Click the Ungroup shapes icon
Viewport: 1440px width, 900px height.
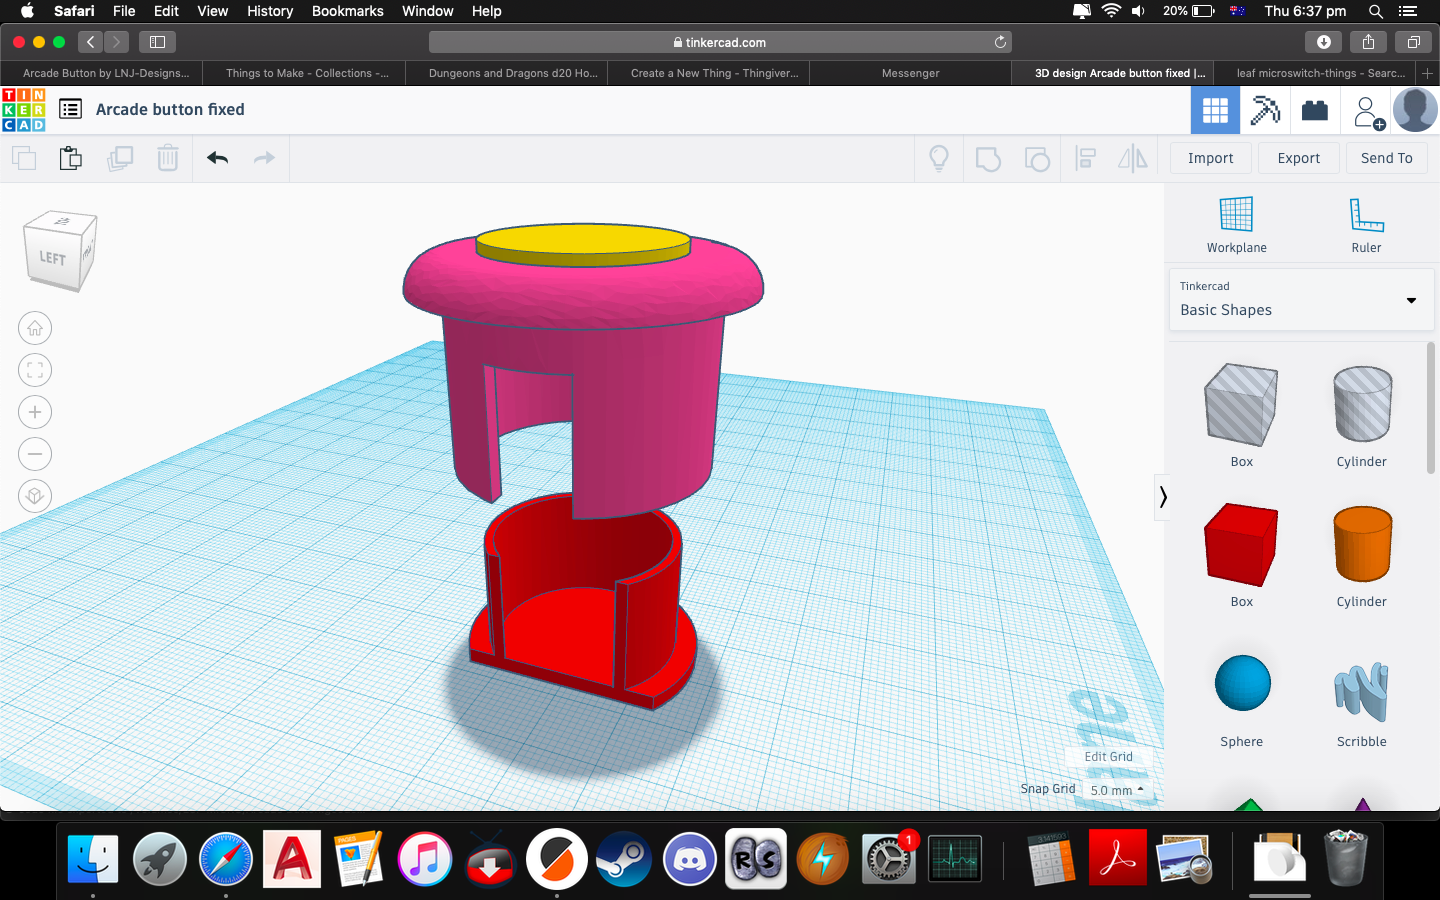[1037, 158]
